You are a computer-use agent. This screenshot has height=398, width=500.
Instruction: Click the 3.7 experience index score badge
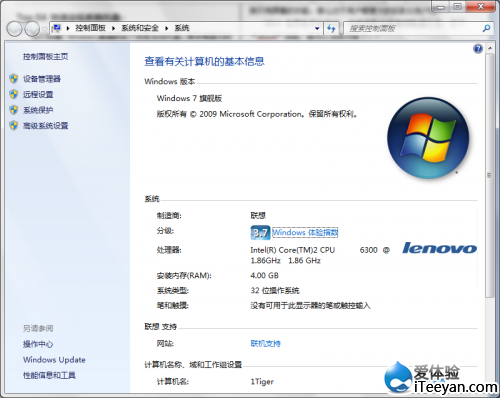260,233
